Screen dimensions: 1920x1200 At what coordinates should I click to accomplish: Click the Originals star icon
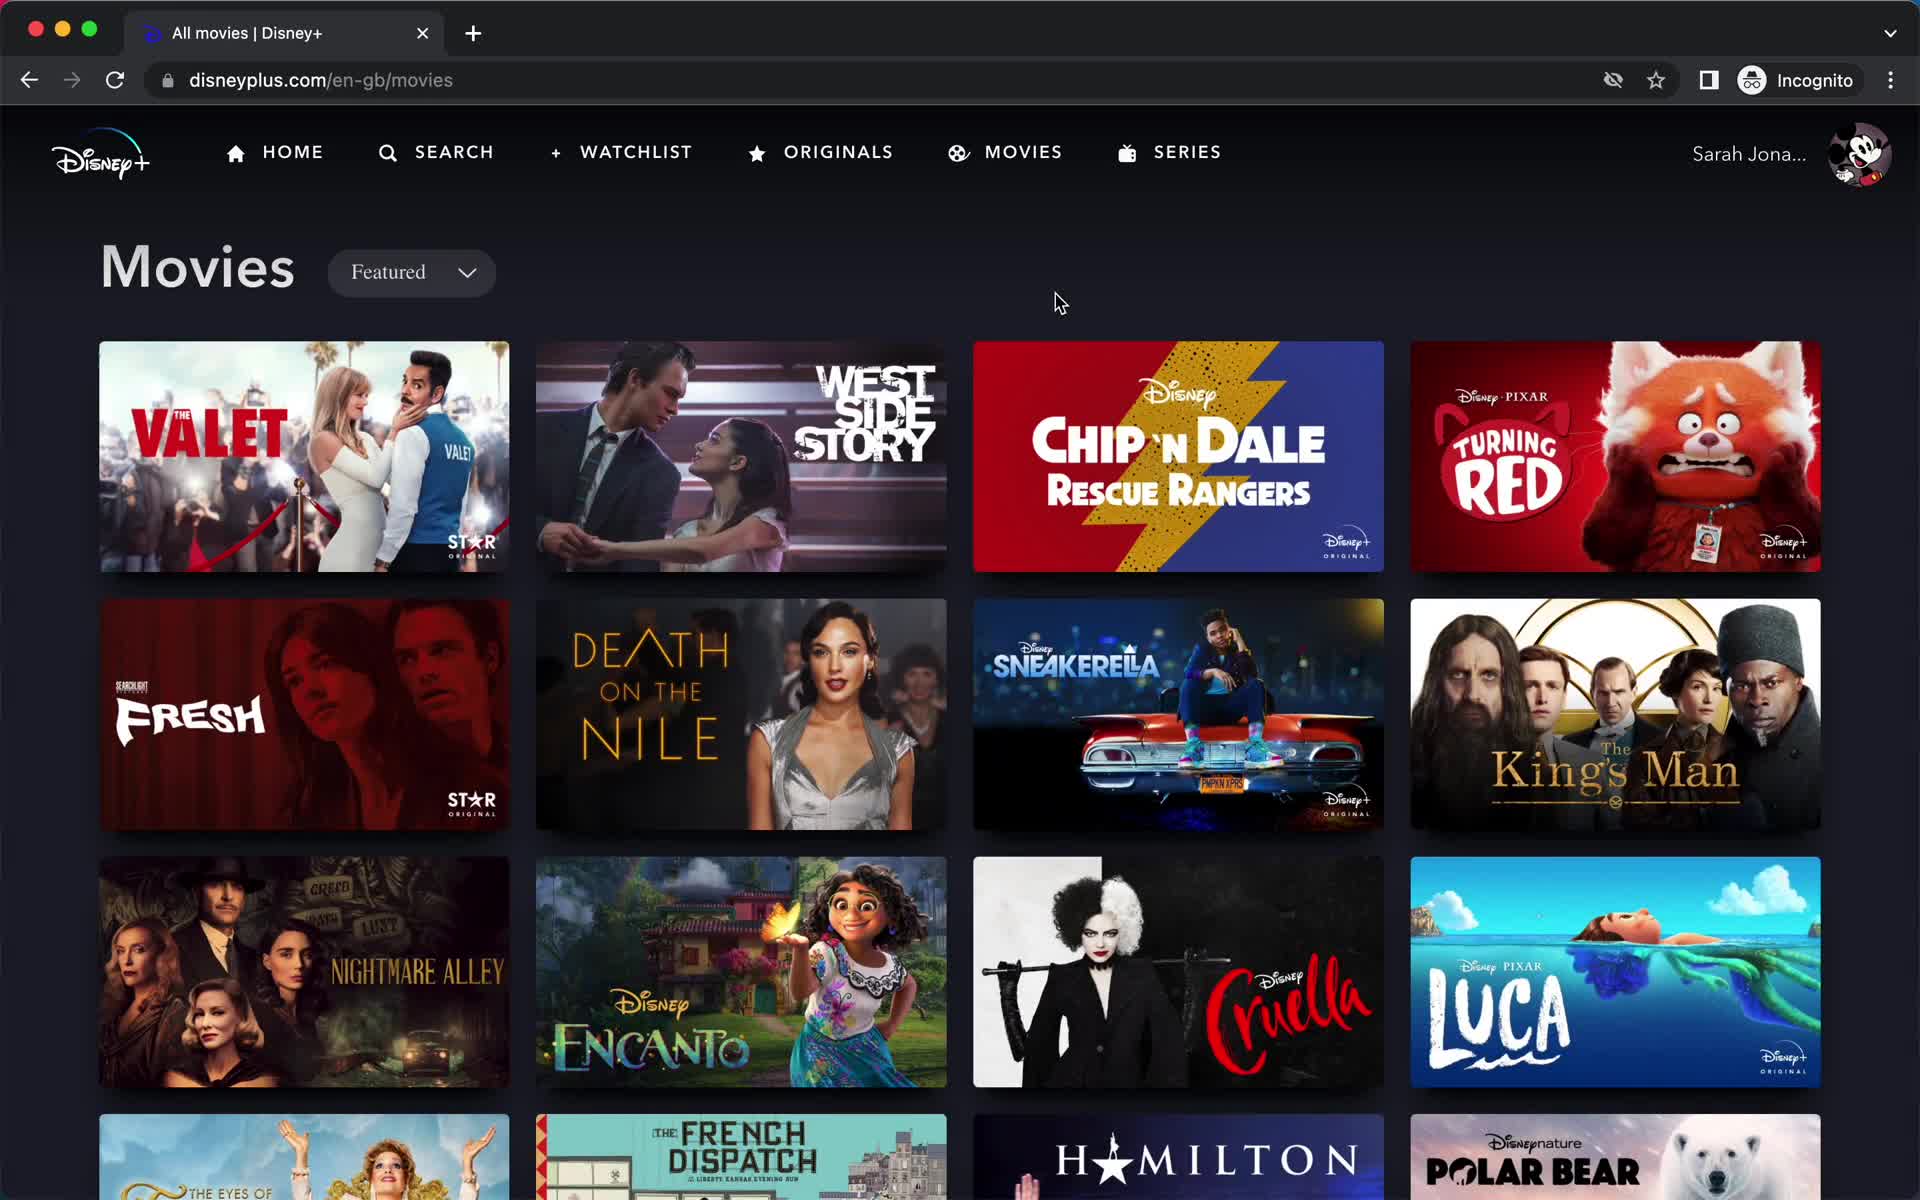coord(757,152)
